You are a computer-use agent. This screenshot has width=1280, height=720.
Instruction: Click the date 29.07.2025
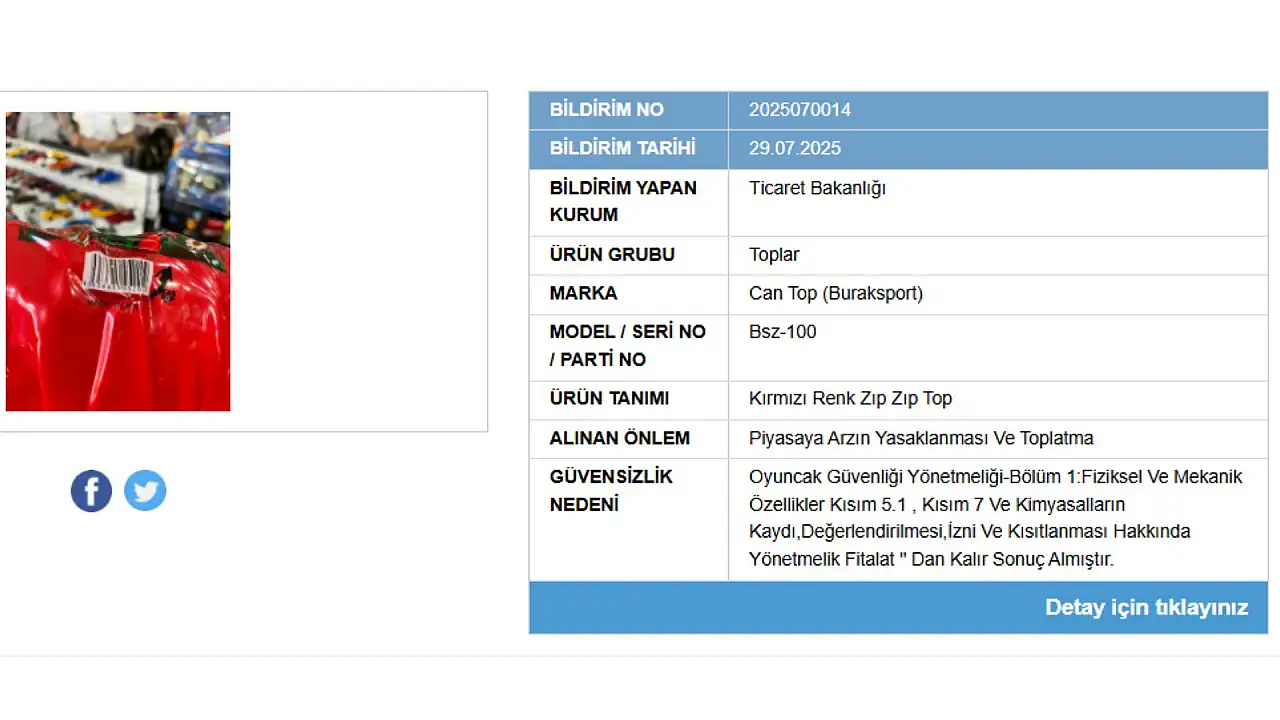795,149
